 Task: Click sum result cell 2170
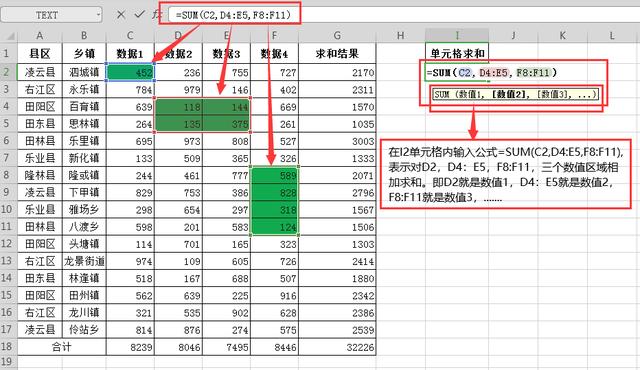(x=337, y=72)
